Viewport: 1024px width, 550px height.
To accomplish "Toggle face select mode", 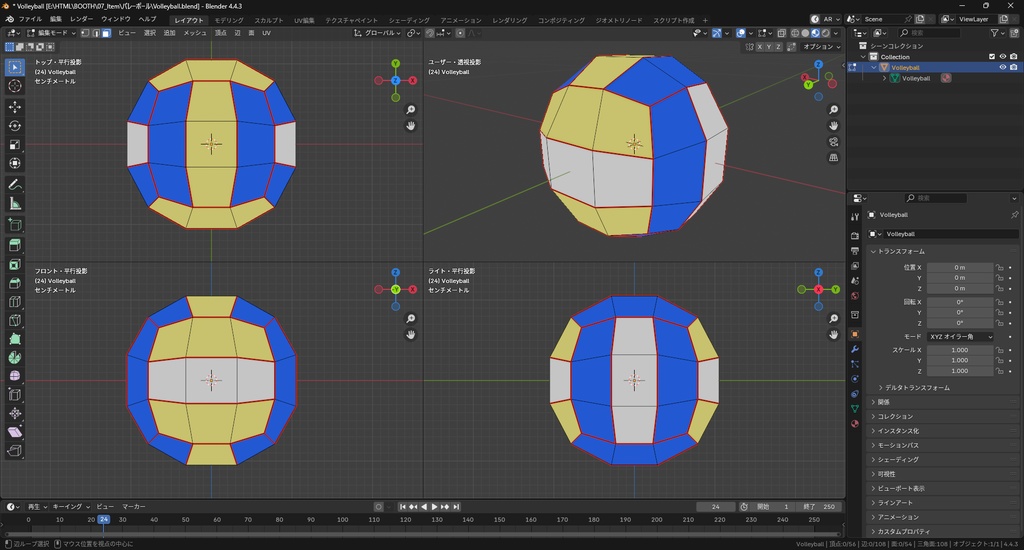I will (x=106, y=33).
